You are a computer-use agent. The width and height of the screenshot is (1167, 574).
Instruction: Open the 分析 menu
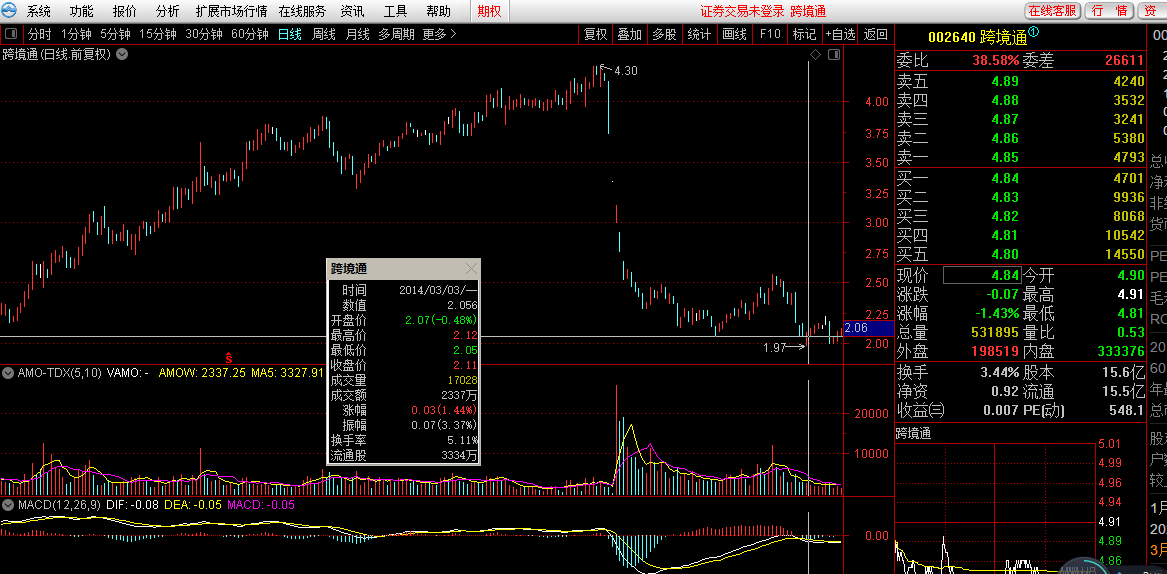coord(168,11)
